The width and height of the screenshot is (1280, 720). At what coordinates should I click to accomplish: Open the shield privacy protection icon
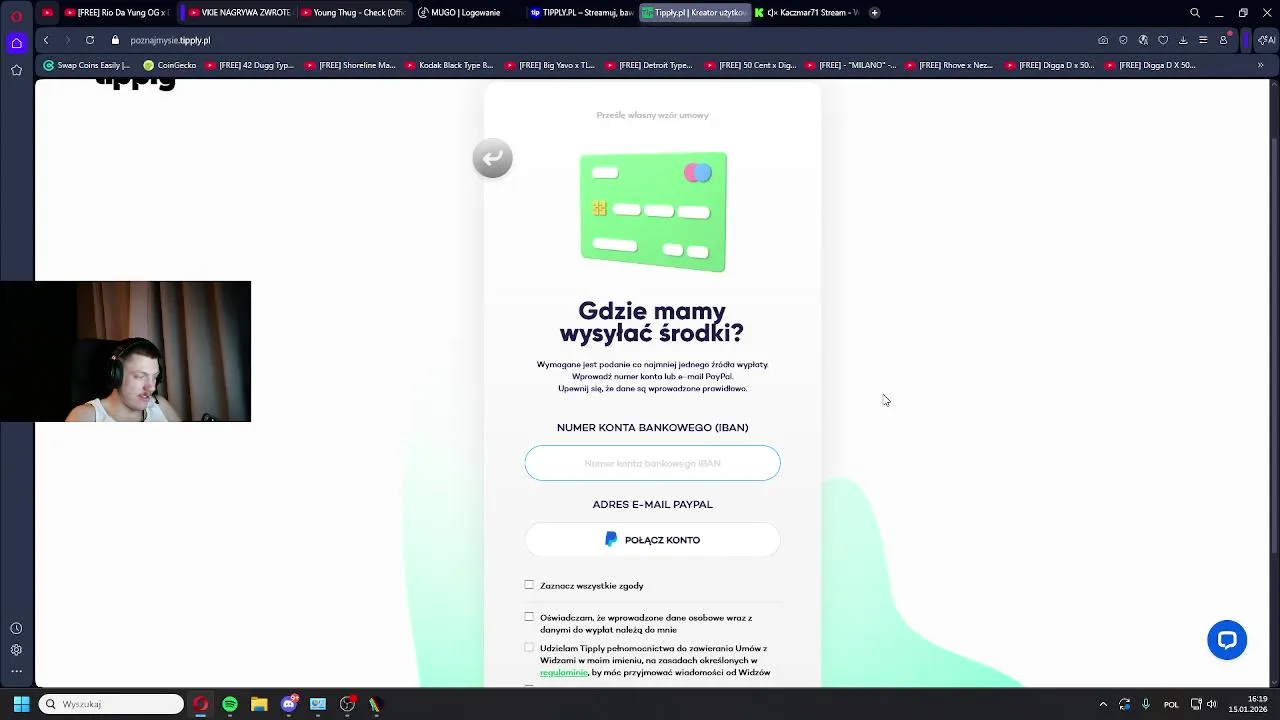point(1123,40)
